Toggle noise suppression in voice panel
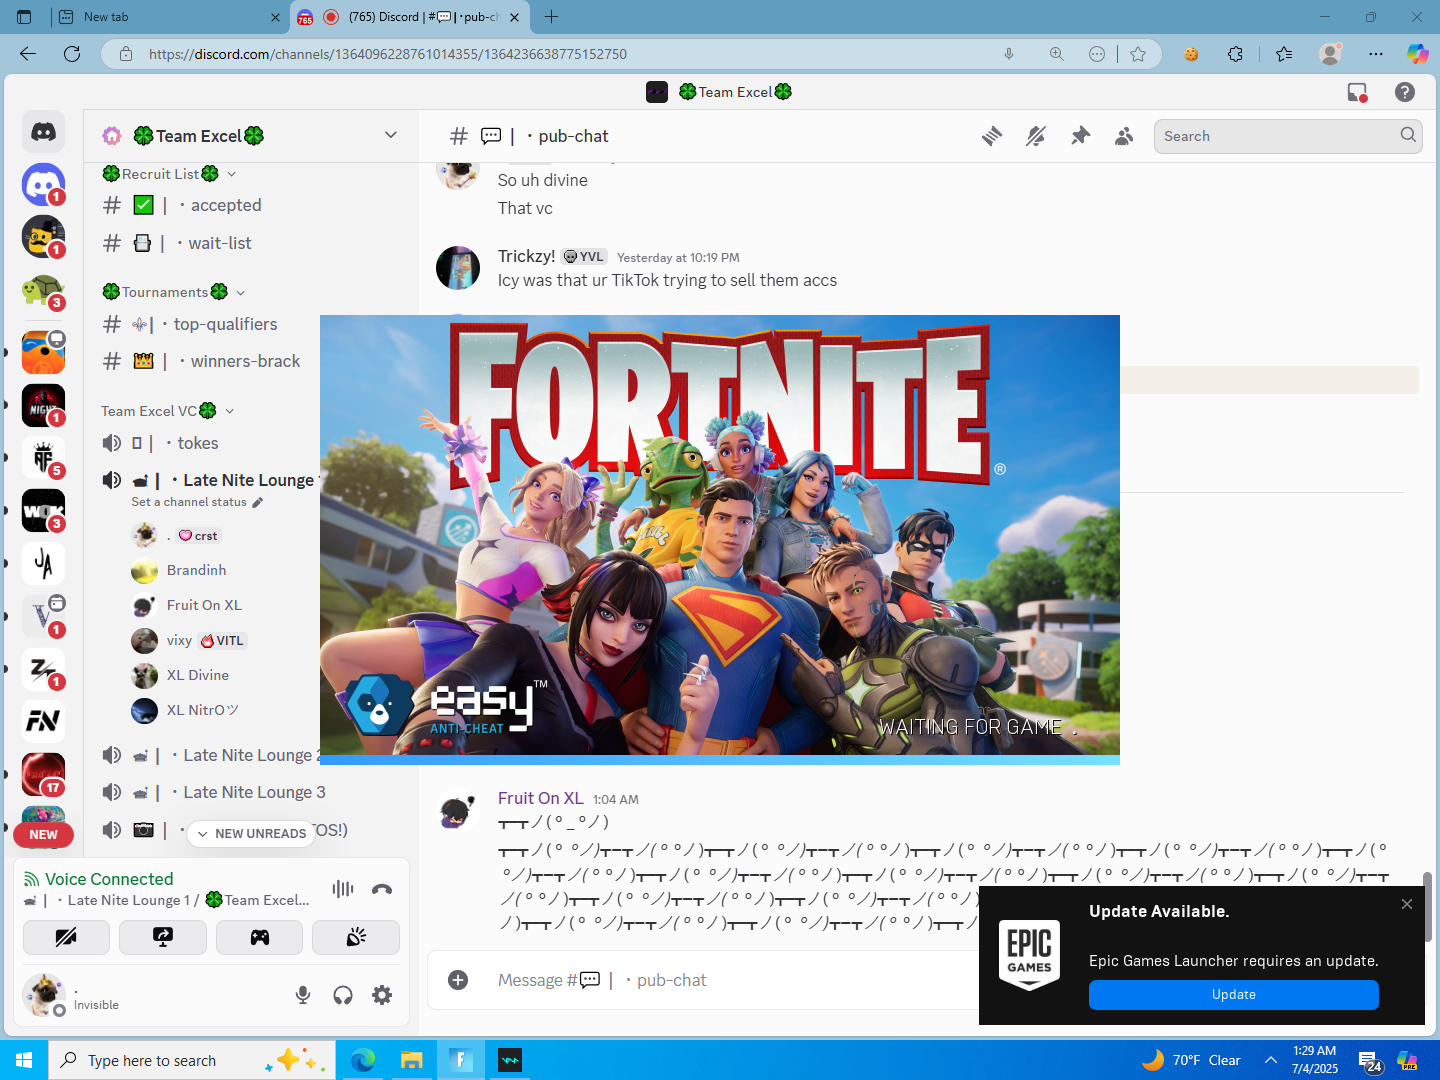Screen dimensions: 1440x1080 343,889
